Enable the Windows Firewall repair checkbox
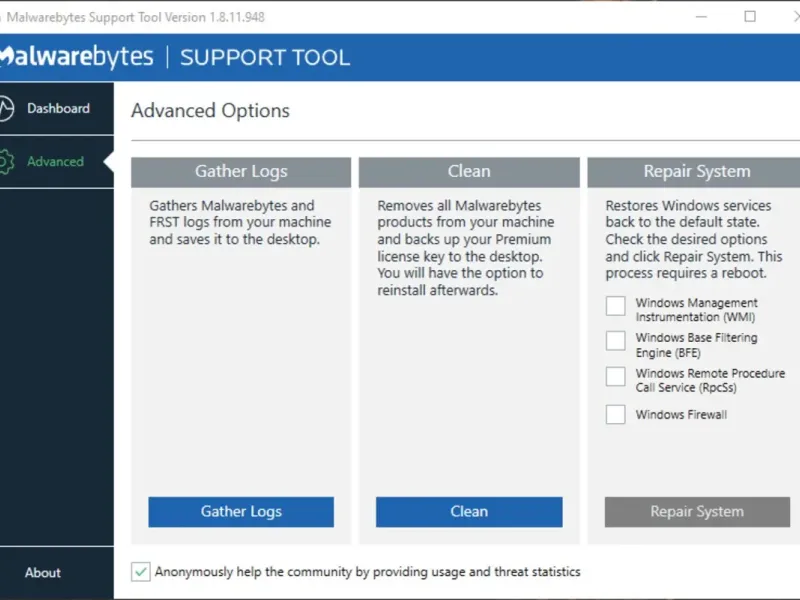 pos(616,414)
